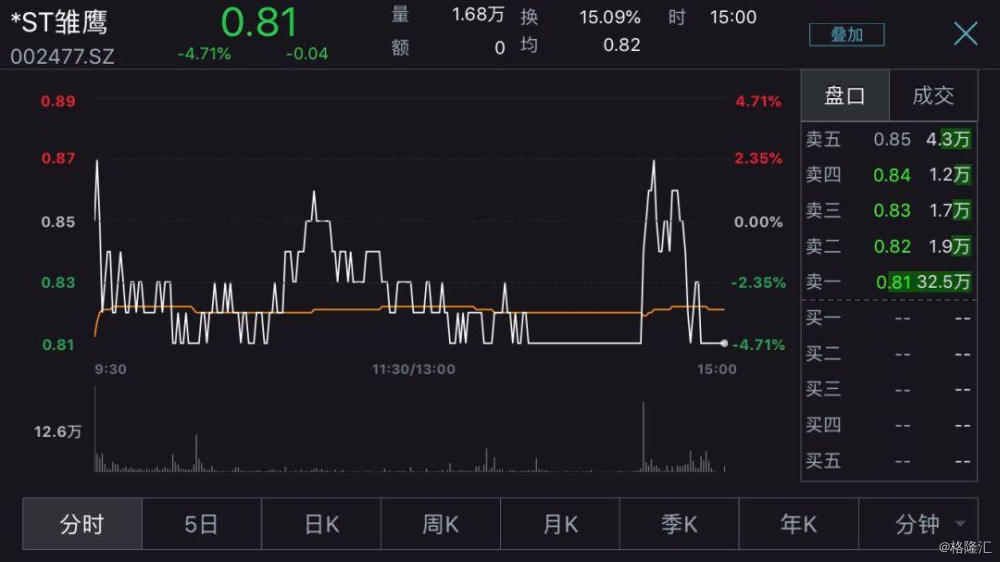The image size is (1000, 562).
Task: Select the 5日 chart tab
Action: tap(202, 524)
